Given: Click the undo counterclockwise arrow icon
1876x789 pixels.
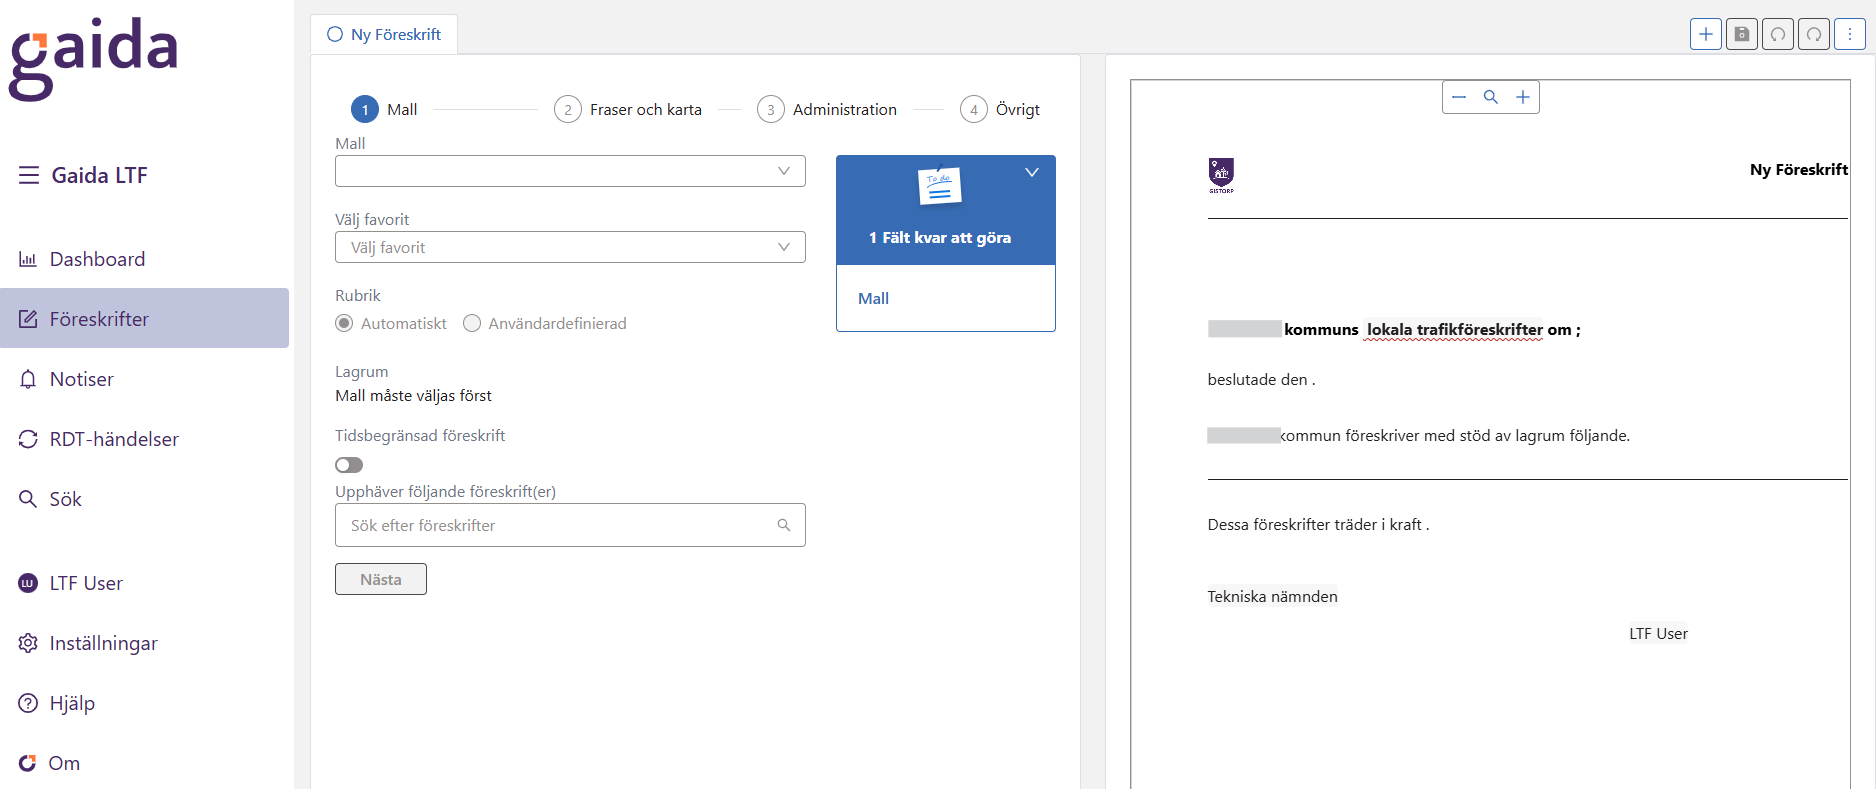Looking at the screenshot, I should [x=1777, y=34].
